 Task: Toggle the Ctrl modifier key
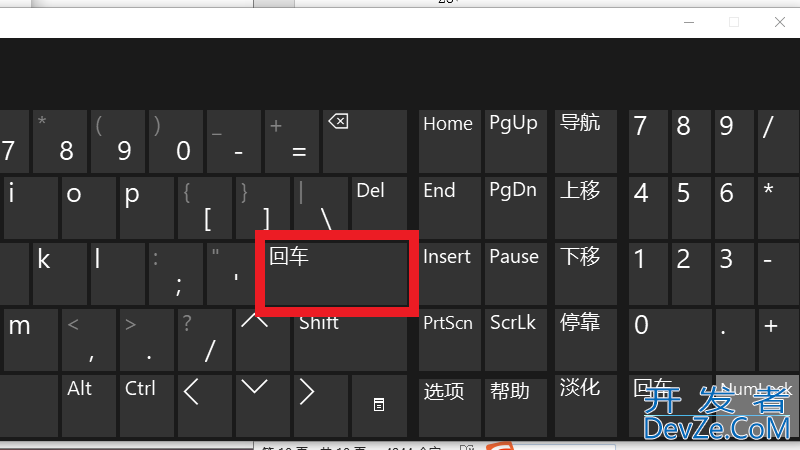pyautogui.click(x=147, y=406)
